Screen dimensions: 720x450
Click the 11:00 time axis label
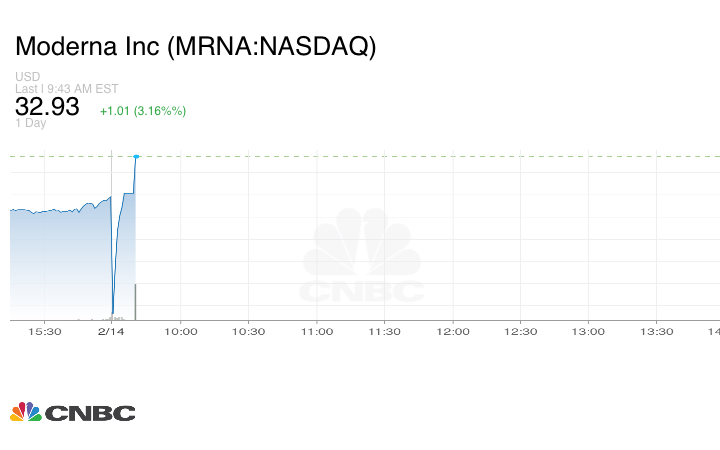pyautogui.click(x=316, y=331)
